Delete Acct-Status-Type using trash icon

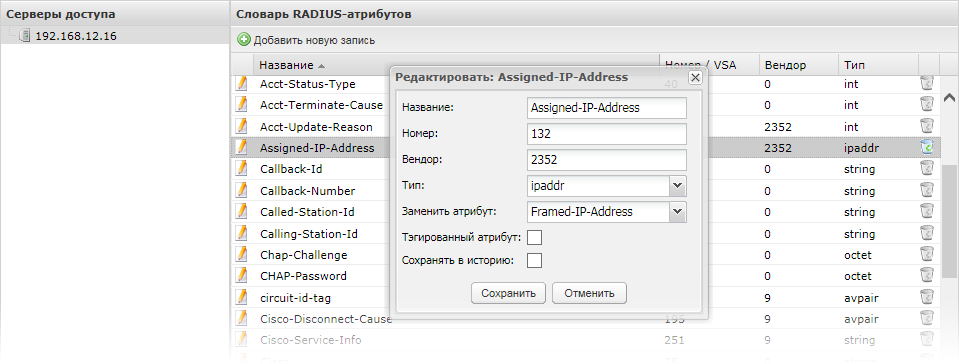[x=927, y=84]
